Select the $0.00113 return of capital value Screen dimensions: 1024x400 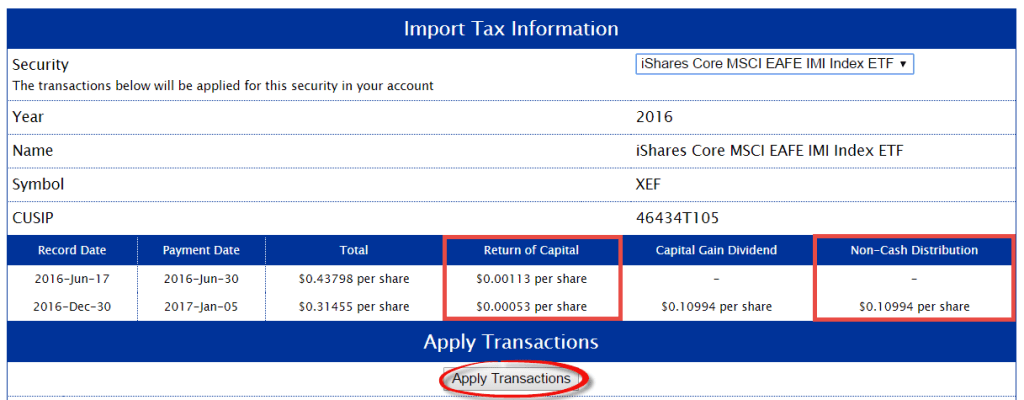[531, 279]
